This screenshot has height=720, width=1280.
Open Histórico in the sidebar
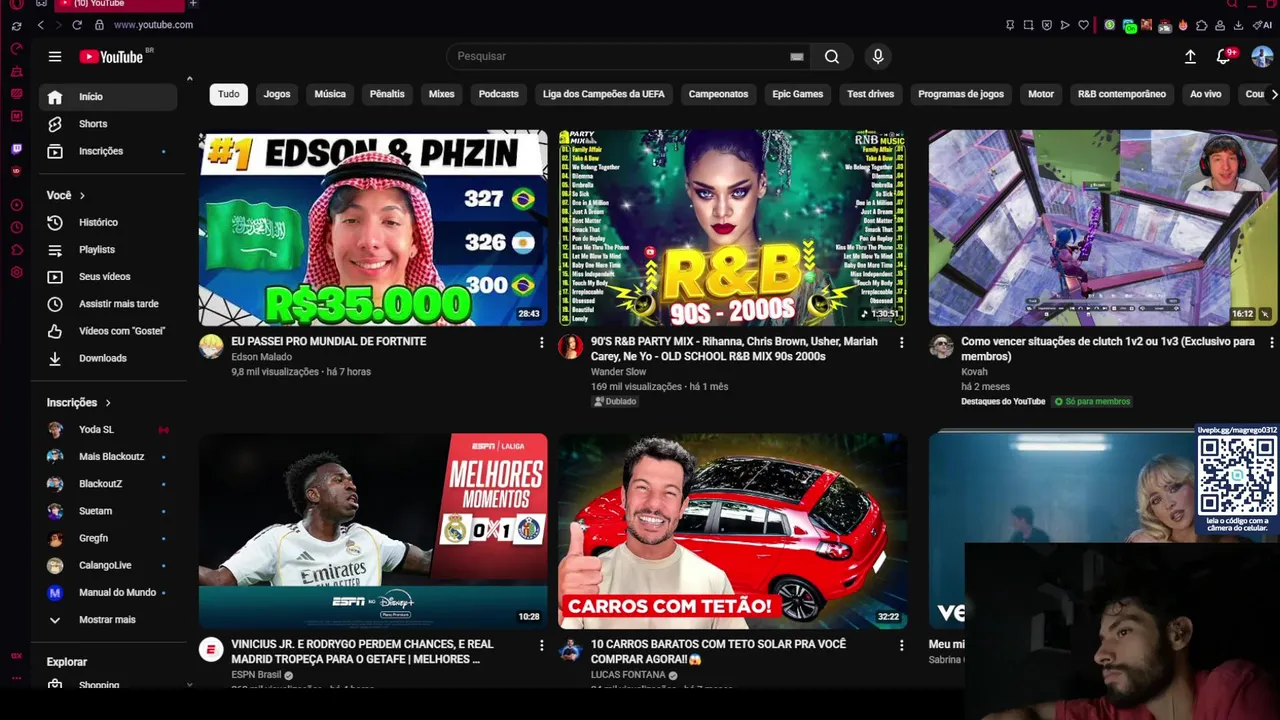(x=108, y=222)
